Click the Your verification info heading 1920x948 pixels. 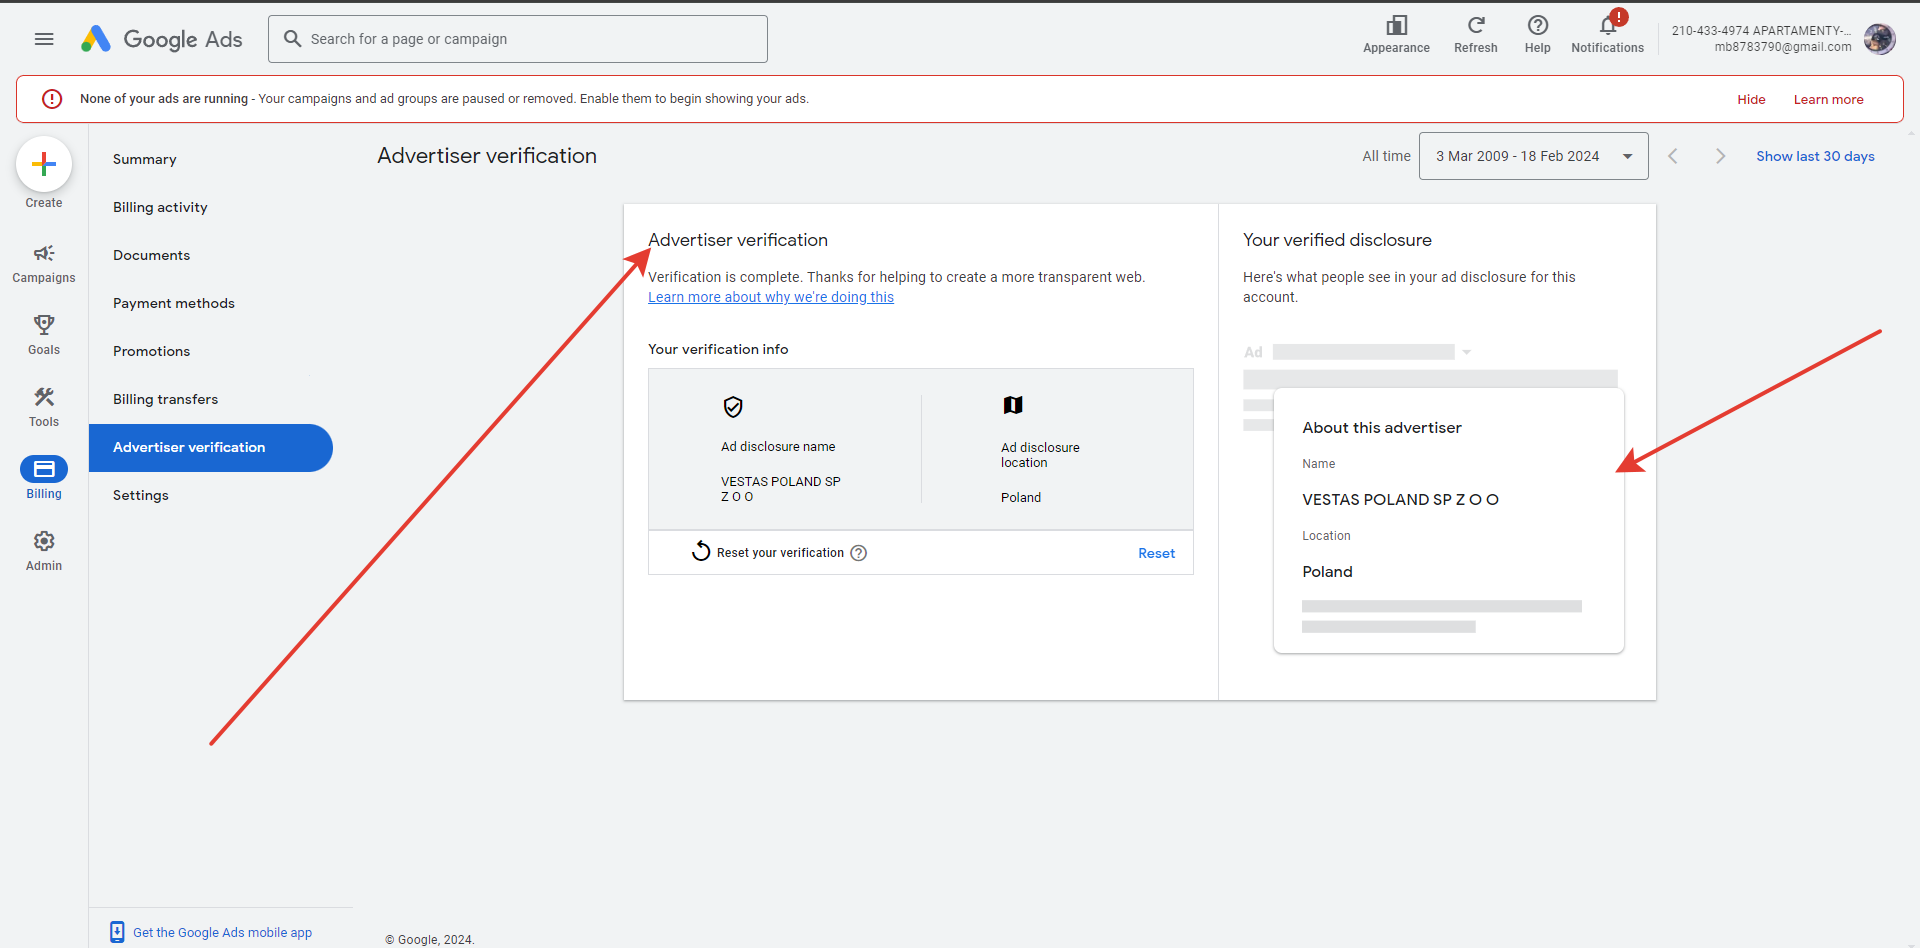click(x=718, y=349)
